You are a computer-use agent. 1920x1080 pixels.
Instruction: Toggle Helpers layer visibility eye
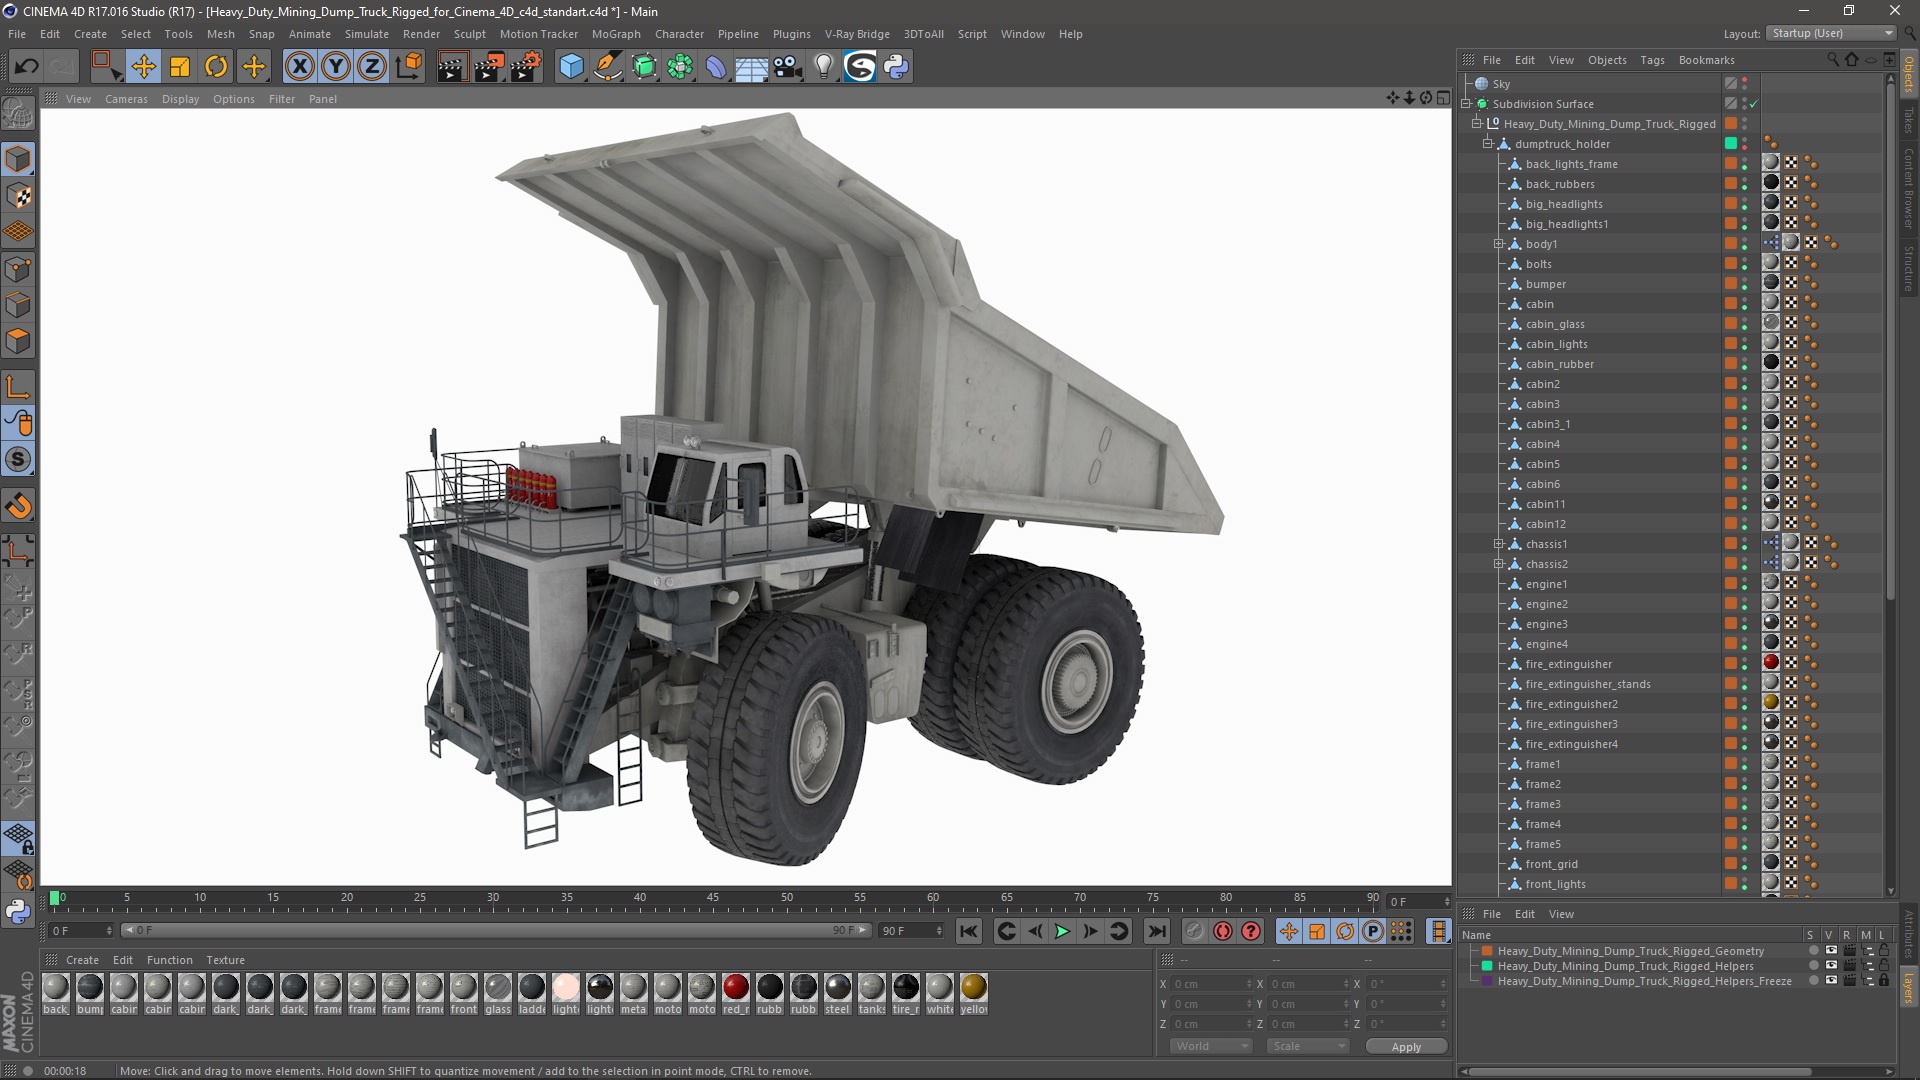coord(1831,966)
